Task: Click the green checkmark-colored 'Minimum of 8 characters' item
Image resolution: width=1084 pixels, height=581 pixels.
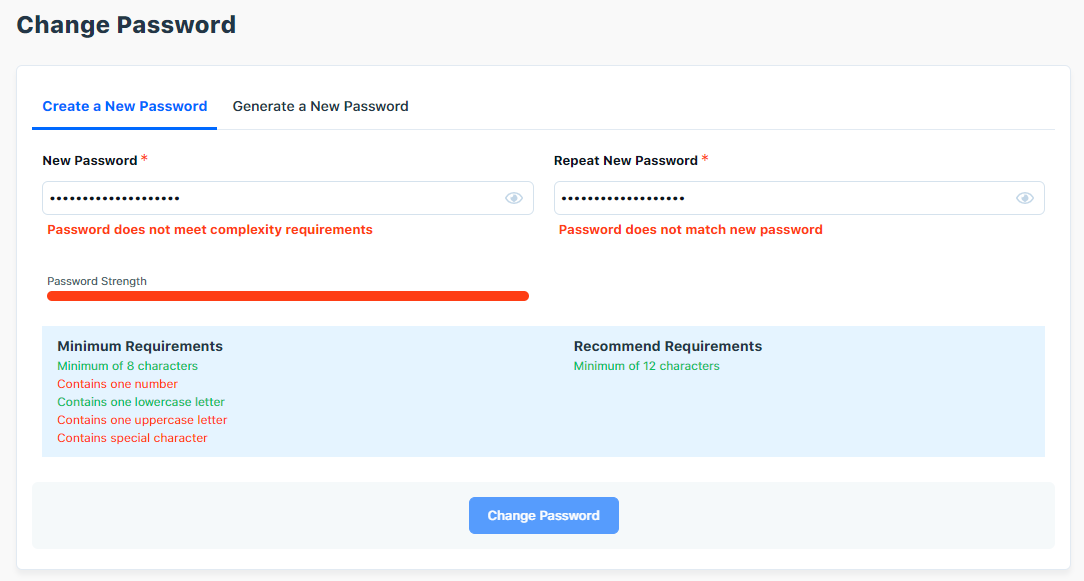Action: (127, 365)
